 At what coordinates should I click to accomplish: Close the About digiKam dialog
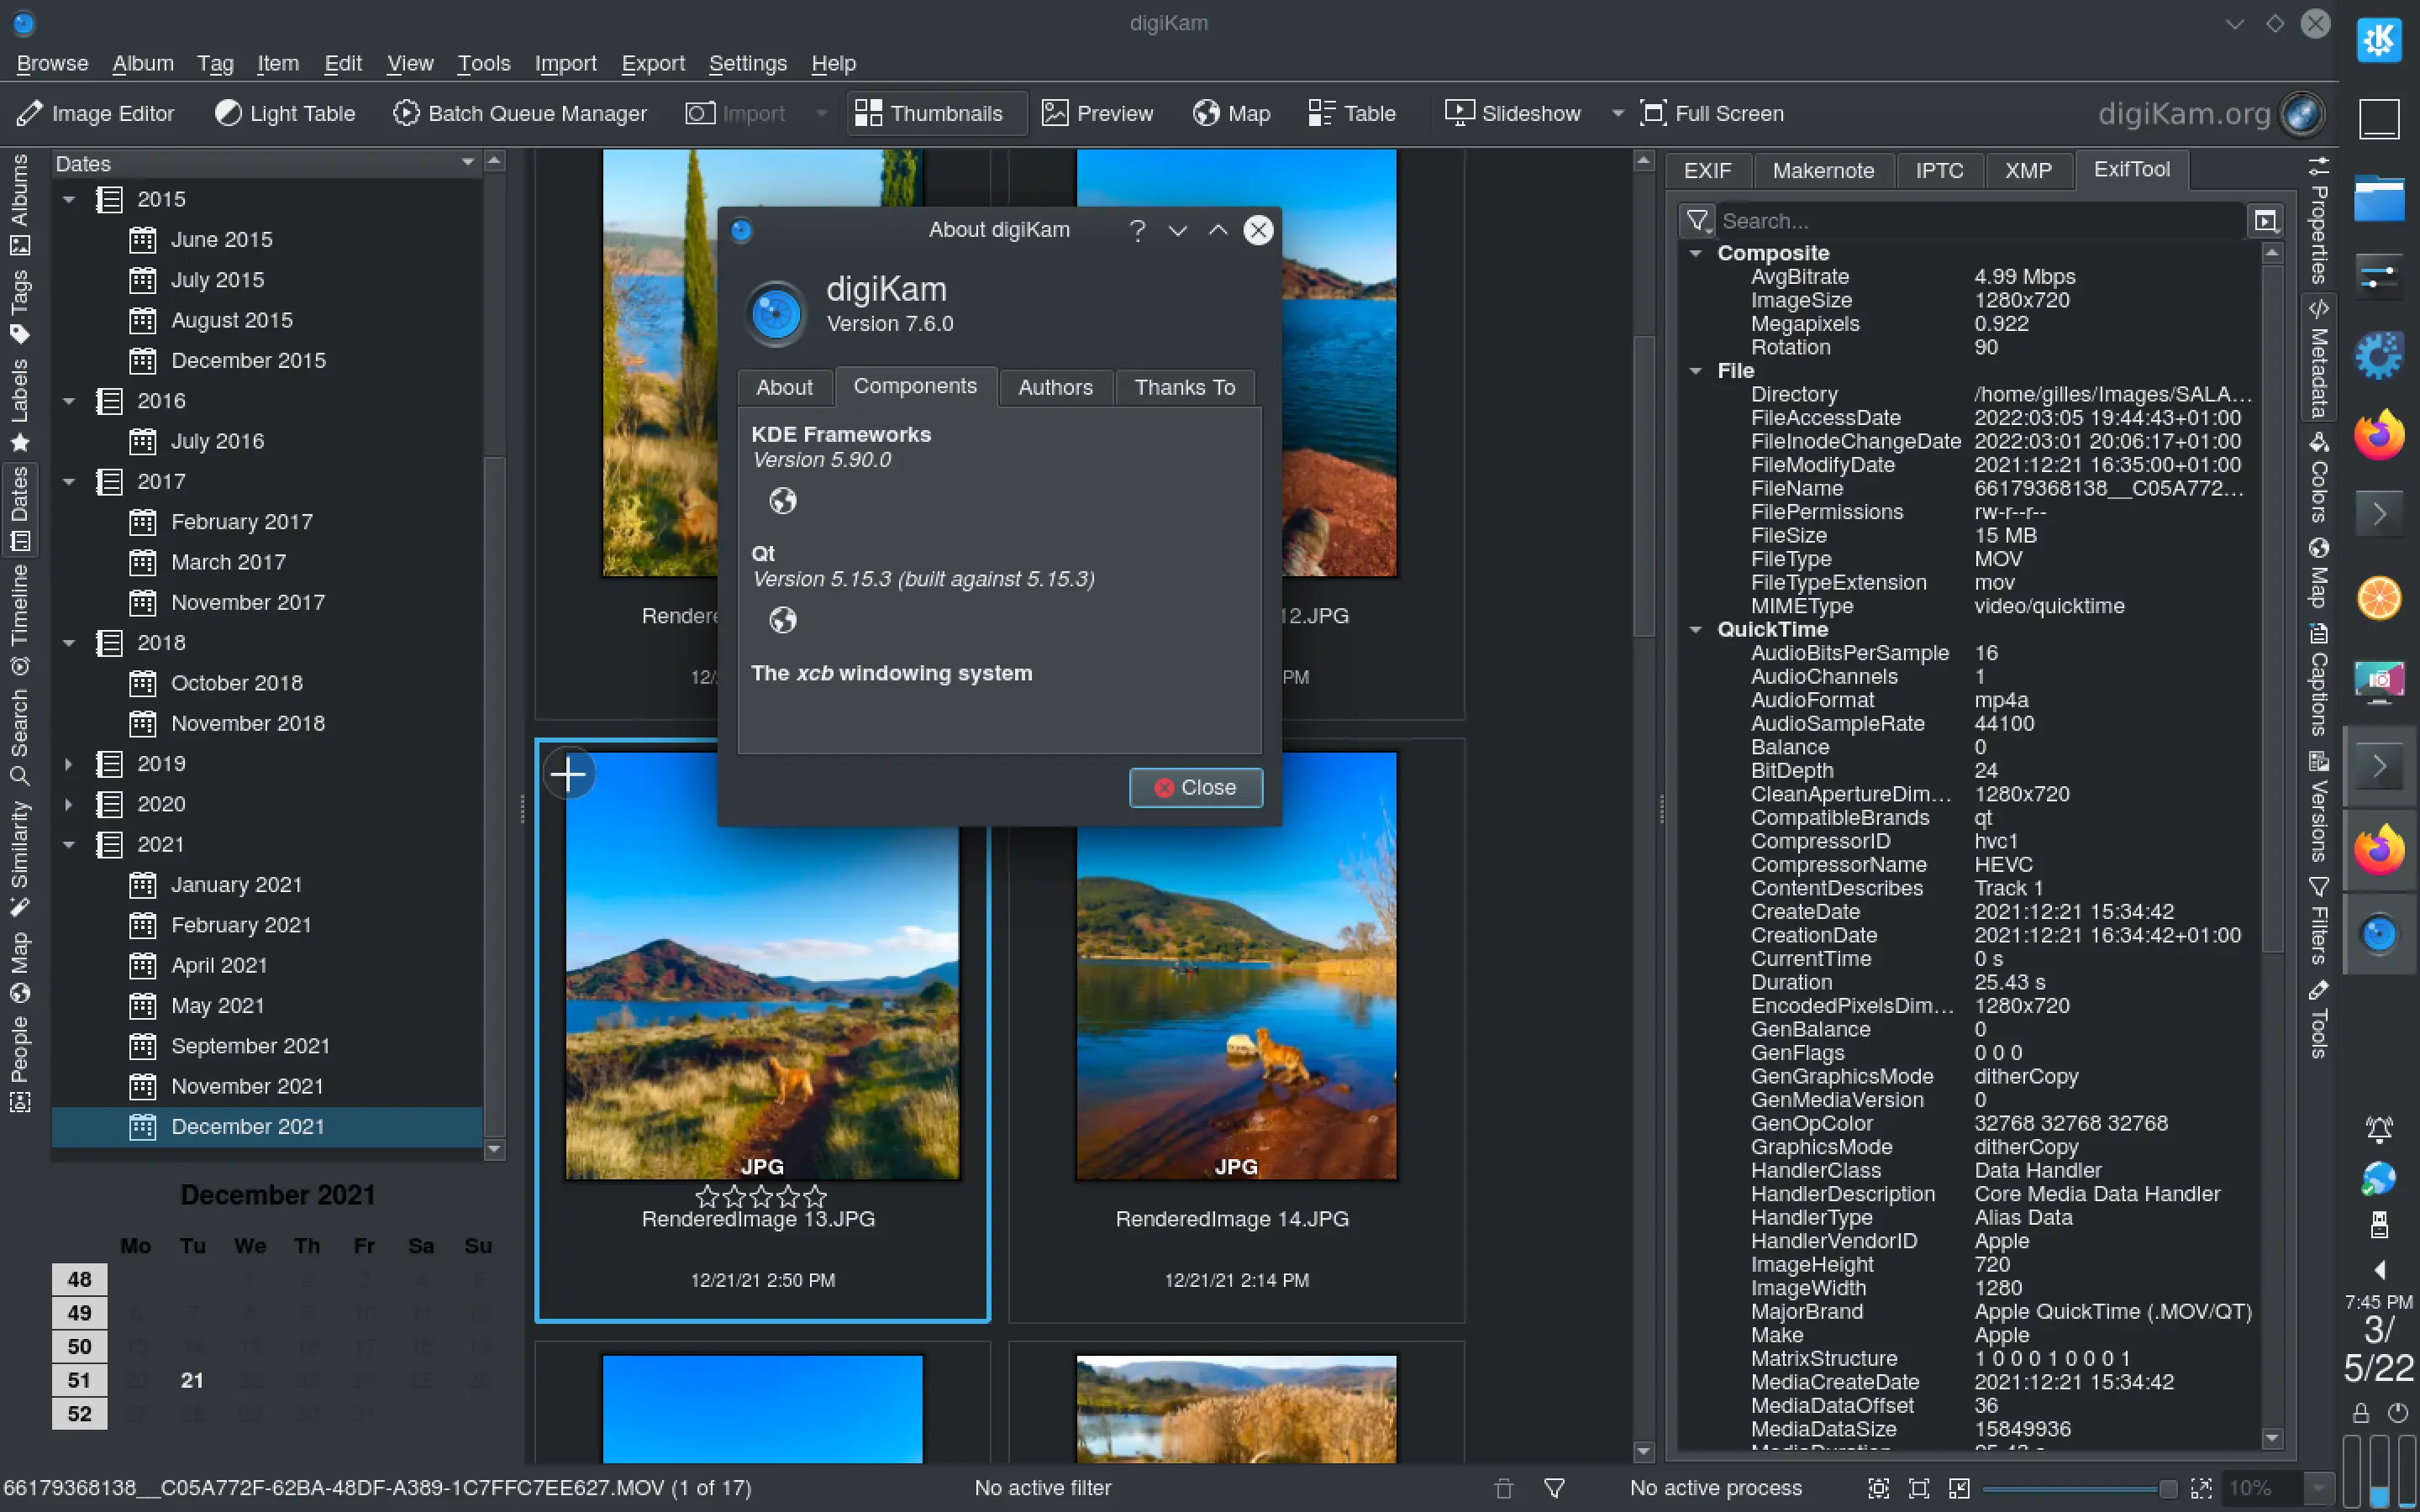[x=1196, y=787]
